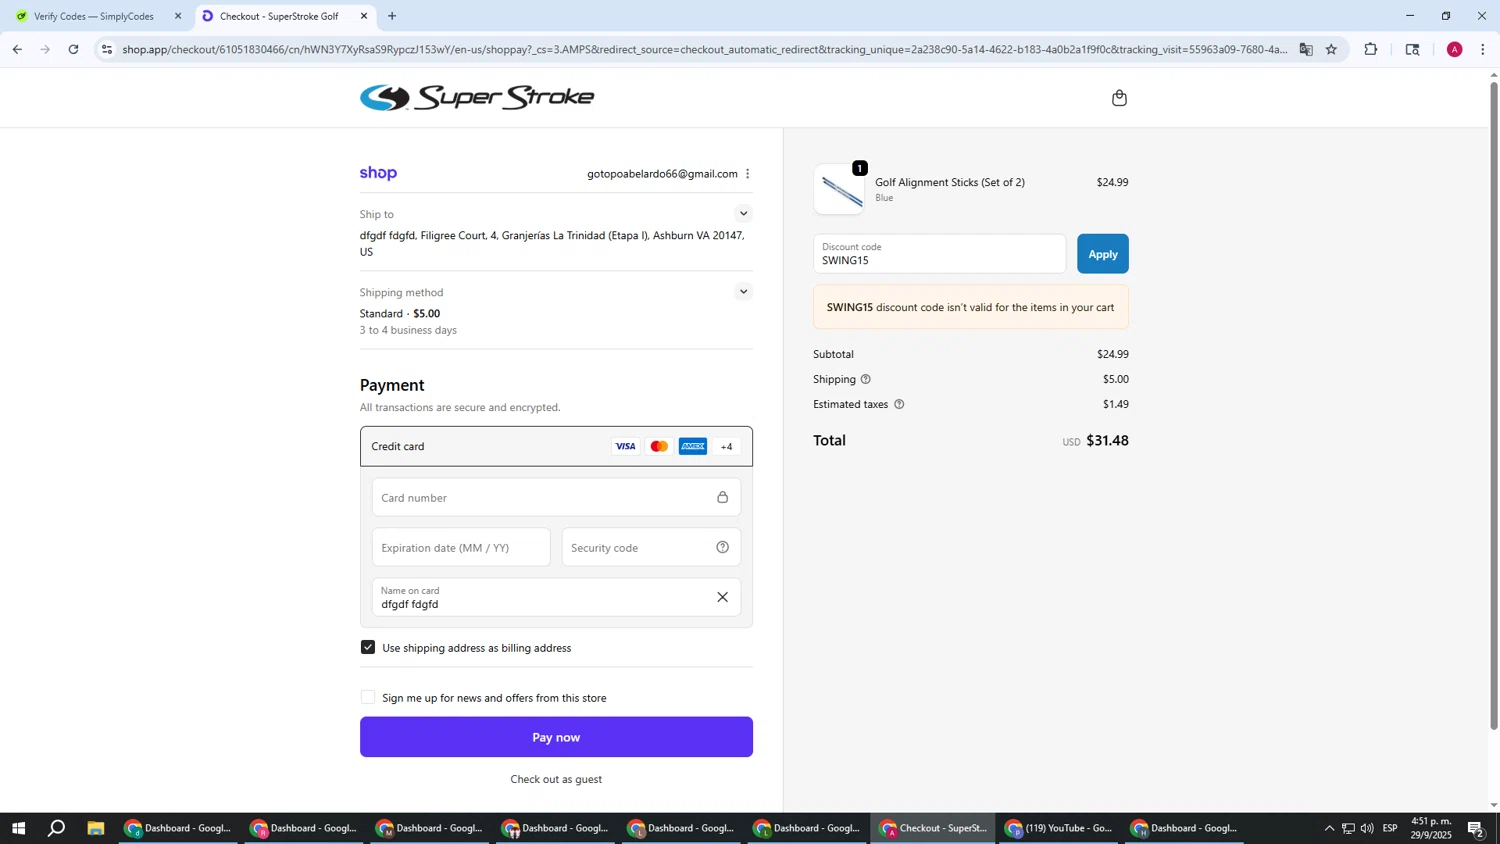The width and height of the screenshot is (1500, 844).
Task: Open the security code help icon
Action: click(x=722, y=547)
